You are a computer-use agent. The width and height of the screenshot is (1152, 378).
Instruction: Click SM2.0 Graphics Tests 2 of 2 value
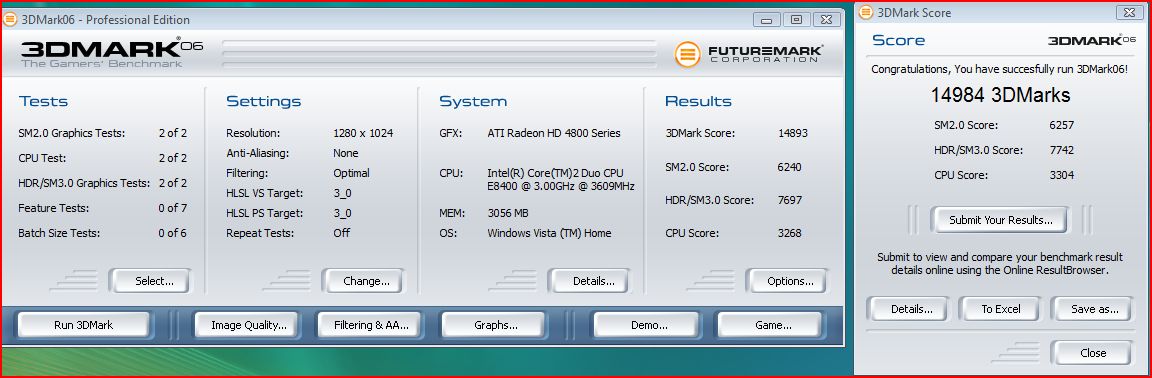173,133
